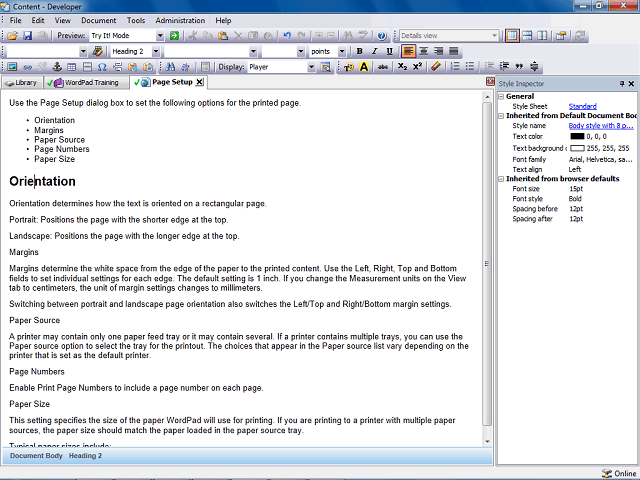The height and width of the screenshot is (480, 640).
Task: Open the Display Player dropdown
Action: pyautogui.click(x=311, y=67)
